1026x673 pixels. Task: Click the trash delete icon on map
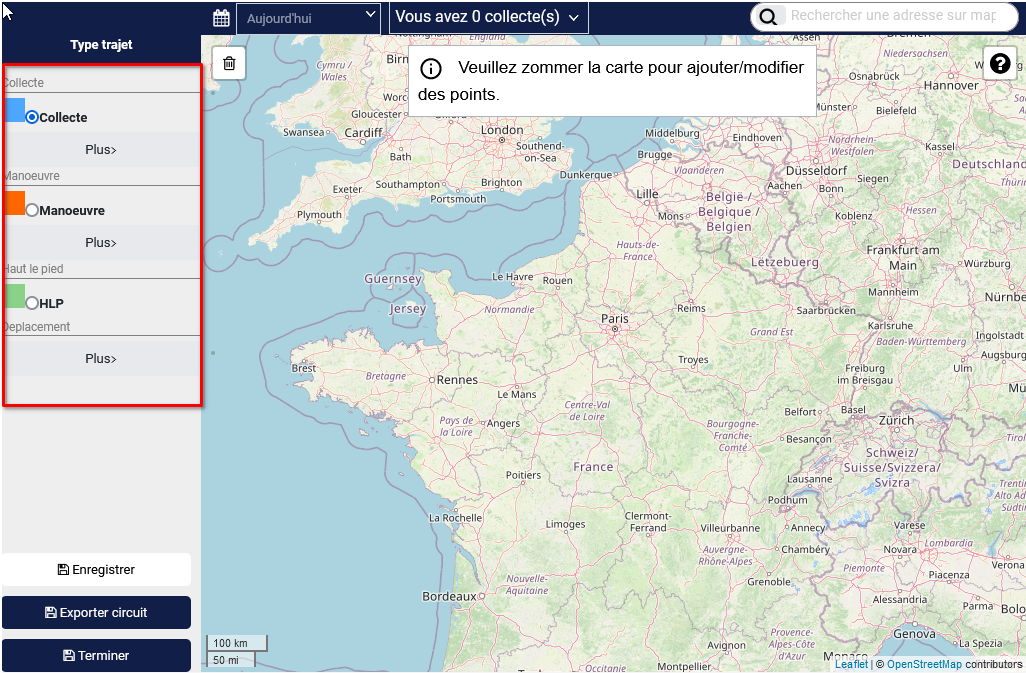click(229, 64)
